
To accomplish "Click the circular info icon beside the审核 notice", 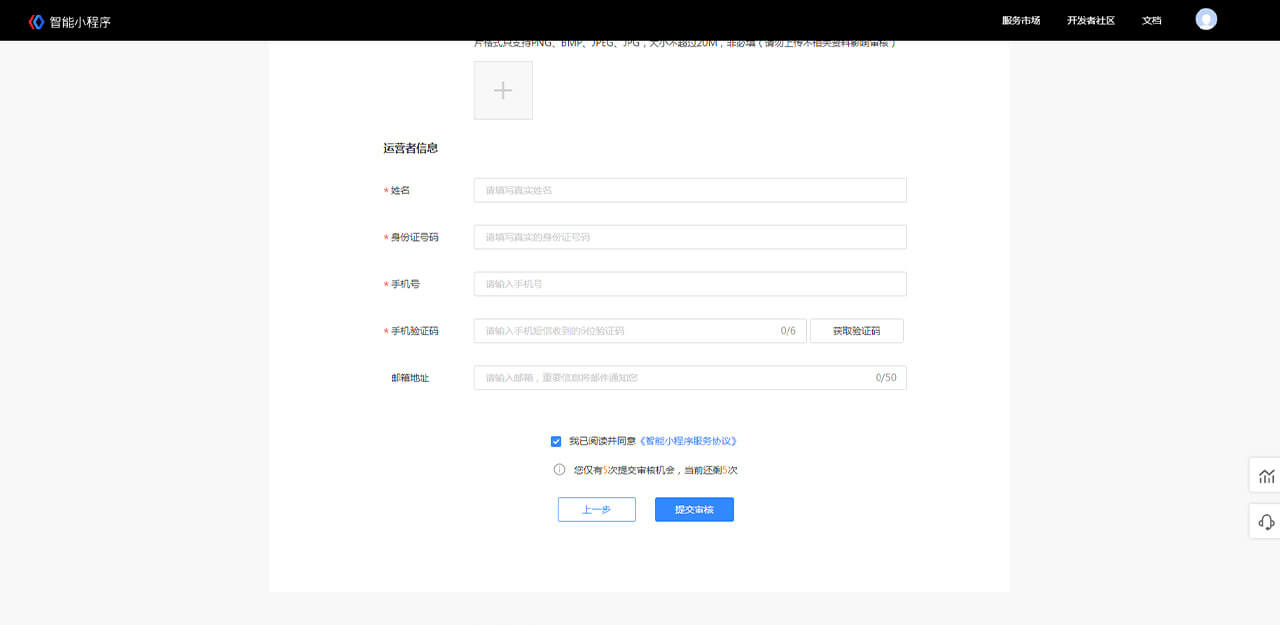I will (x=557, y=469).
